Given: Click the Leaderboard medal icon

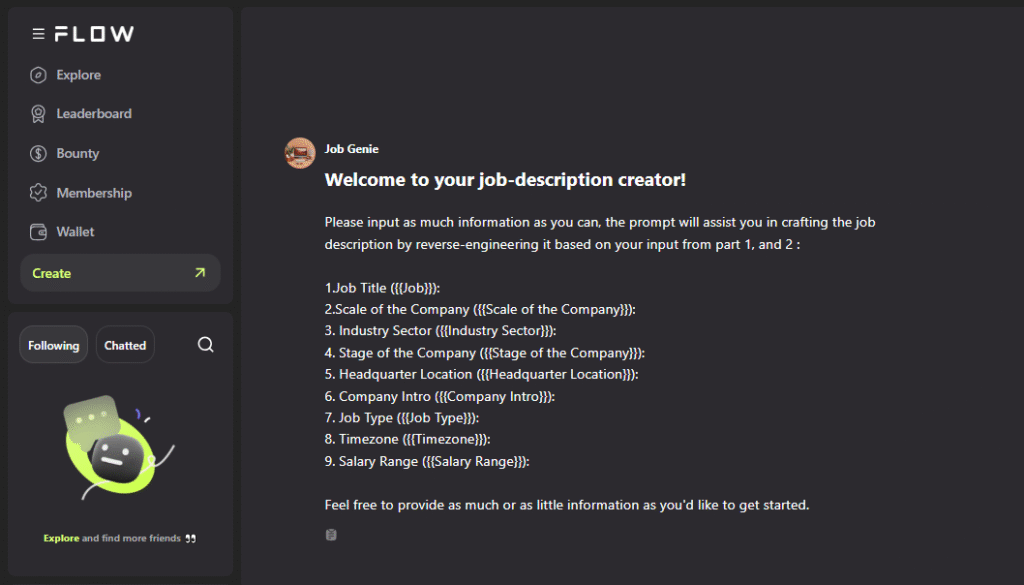Looking at the screenshot, I should click(38, 114).
